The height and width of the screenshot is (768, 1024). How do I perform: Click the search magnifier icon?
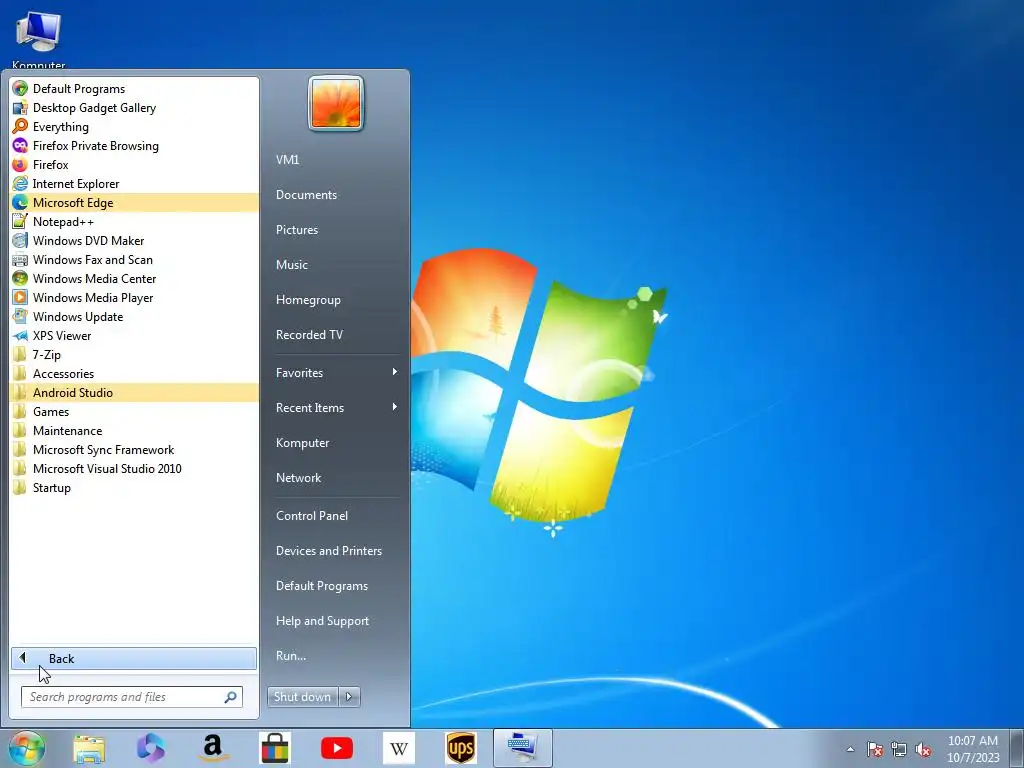[230, 697]
